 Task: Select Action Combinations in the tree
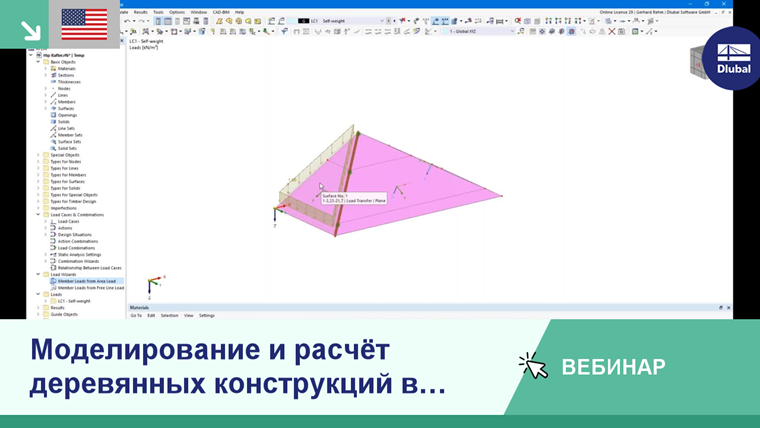(78, 241)
